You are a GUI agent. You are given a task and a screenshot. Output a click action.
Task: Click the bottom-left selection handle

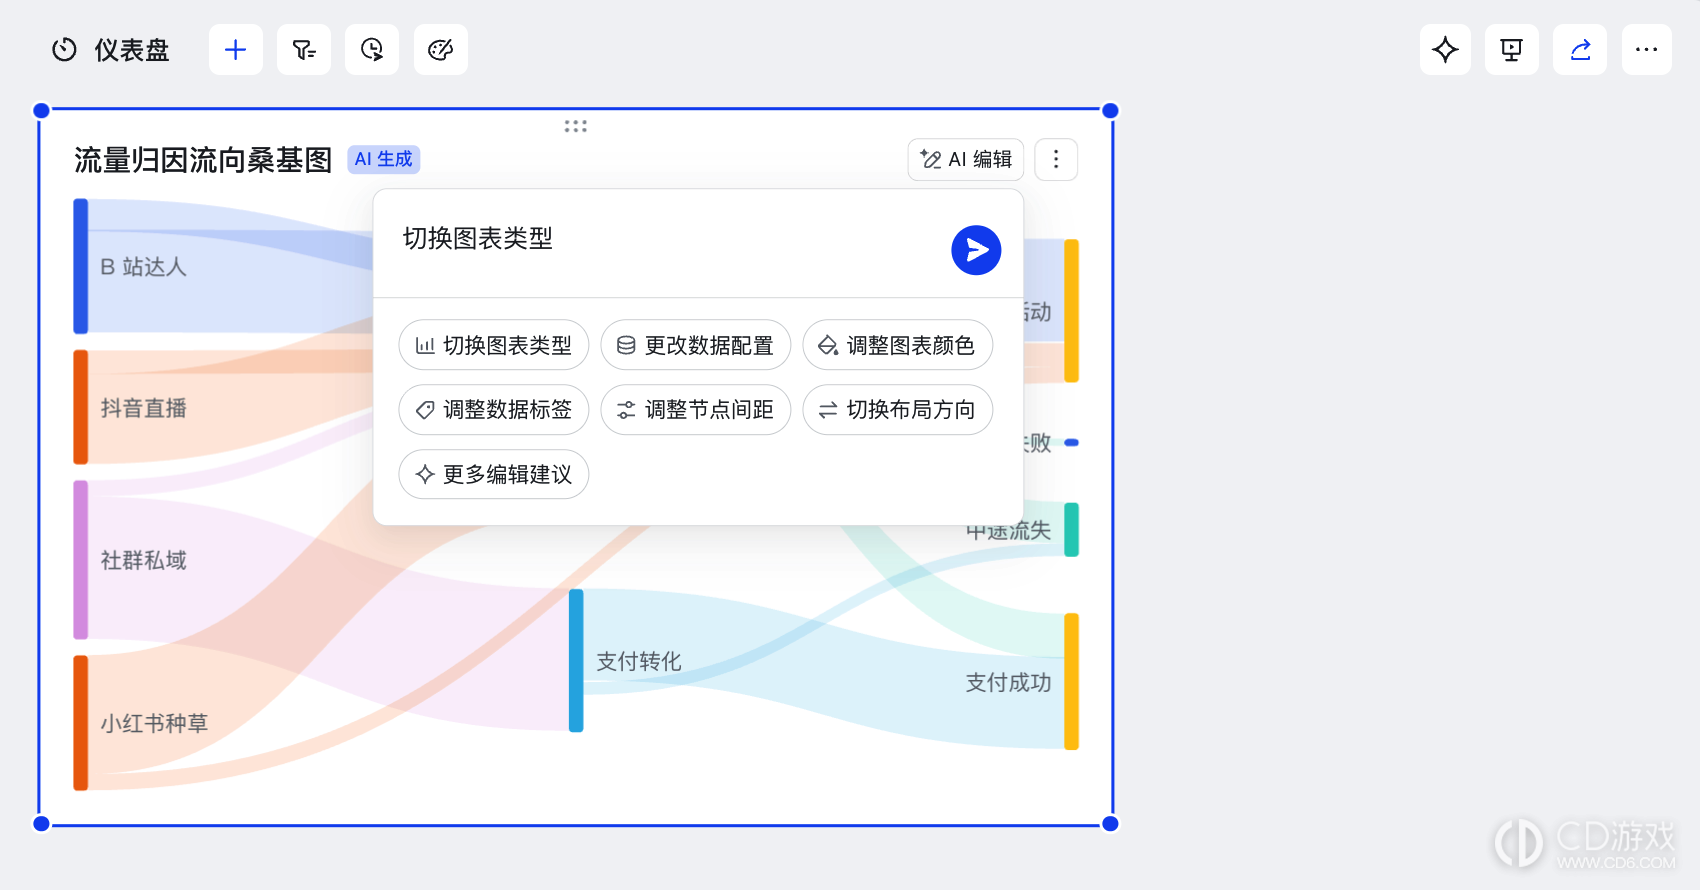41,824
